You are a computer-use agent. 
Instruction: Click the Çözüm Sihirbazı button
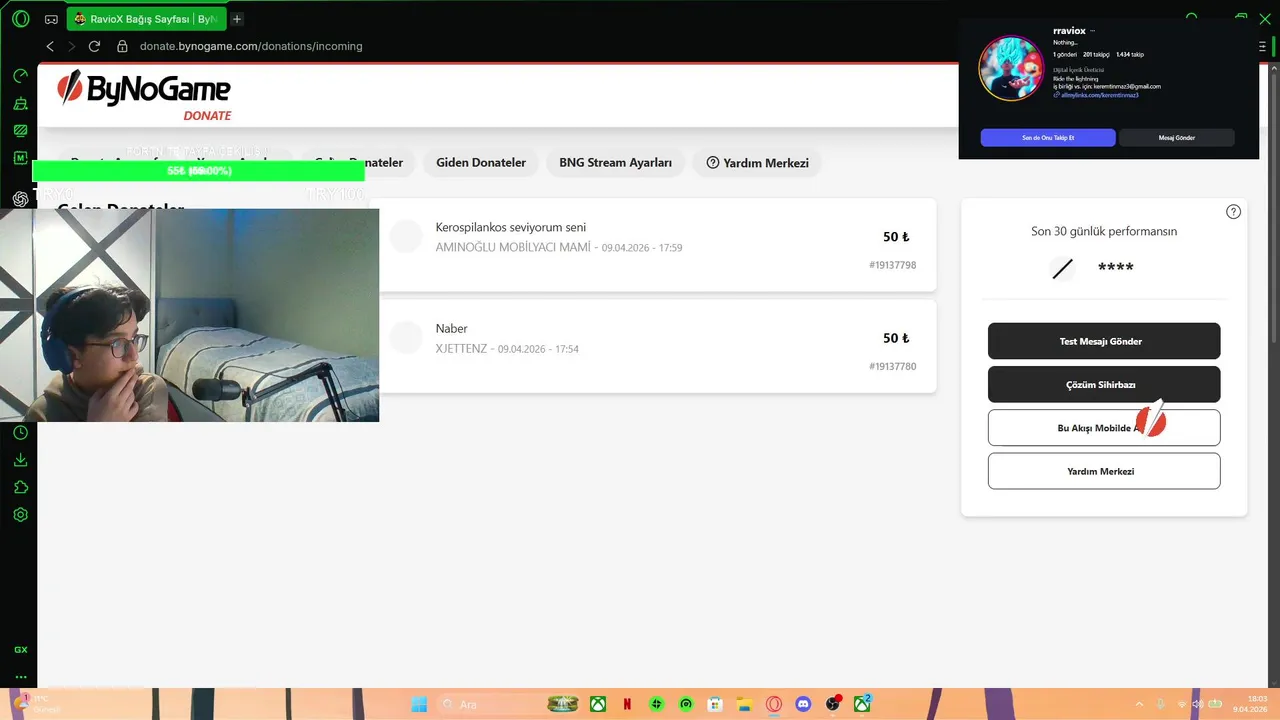point(1104,384)
